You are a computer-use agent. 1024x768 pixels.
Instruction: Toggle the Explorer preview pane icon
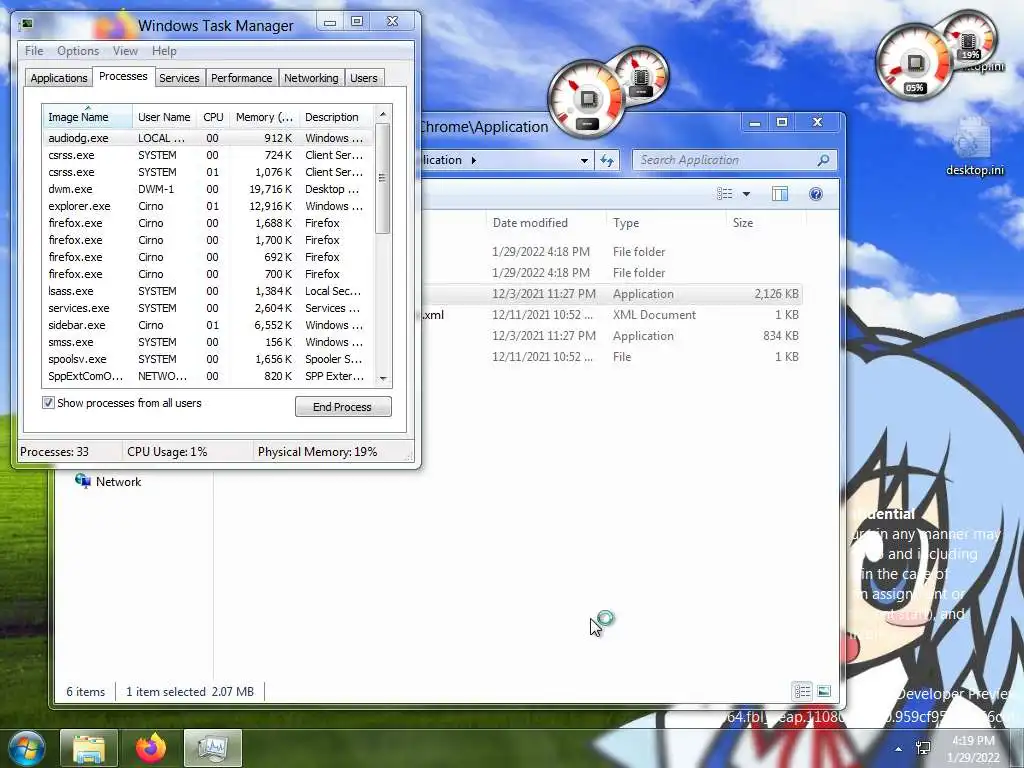point(780,194)
